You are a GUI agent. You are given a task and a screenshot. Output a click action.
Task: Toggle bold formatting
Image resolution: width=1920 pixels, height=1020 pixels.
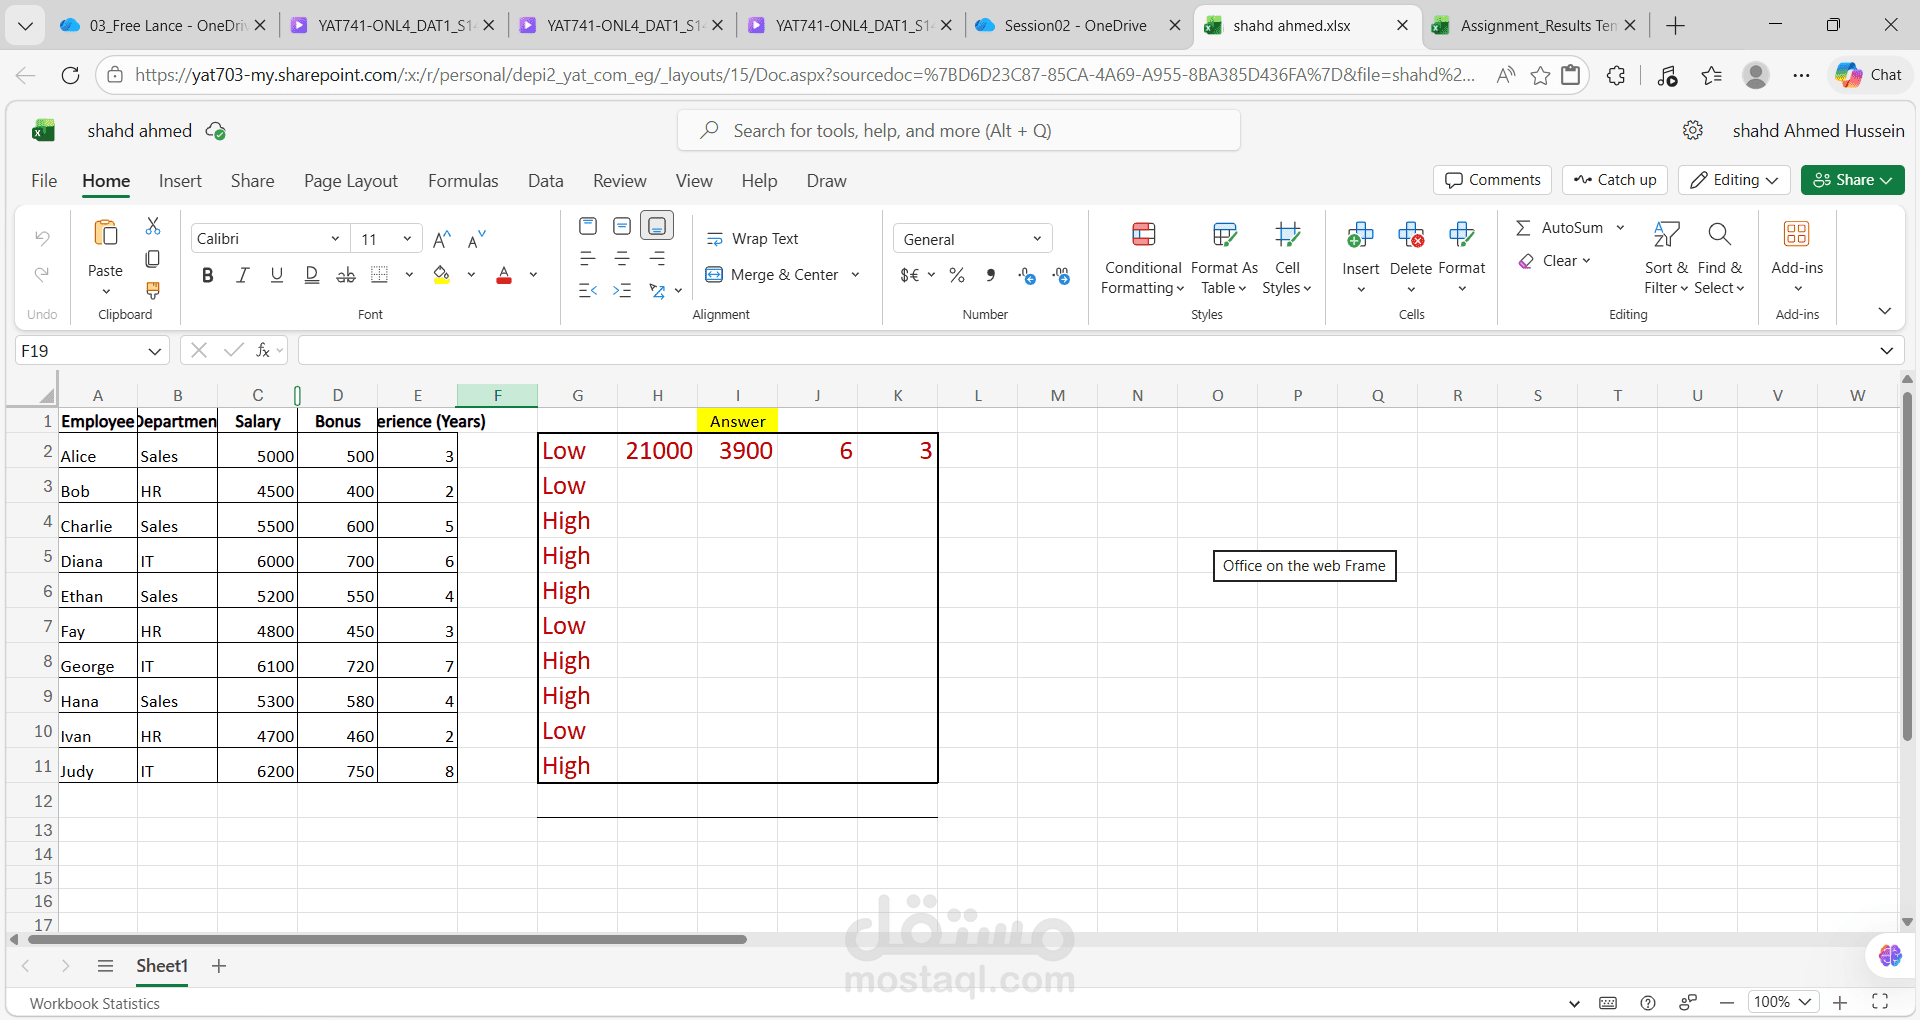pos(207,275)
